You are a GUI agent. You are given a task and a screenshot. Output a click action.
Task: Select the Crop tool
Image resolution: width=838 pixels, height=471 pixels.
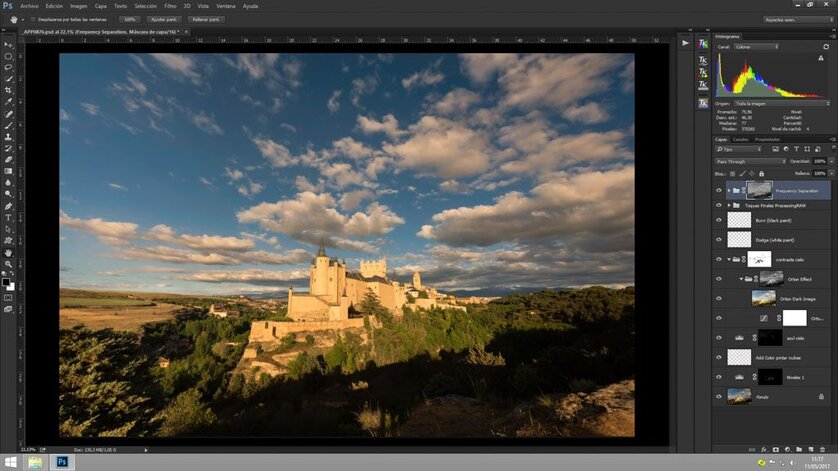coord(8,90)
